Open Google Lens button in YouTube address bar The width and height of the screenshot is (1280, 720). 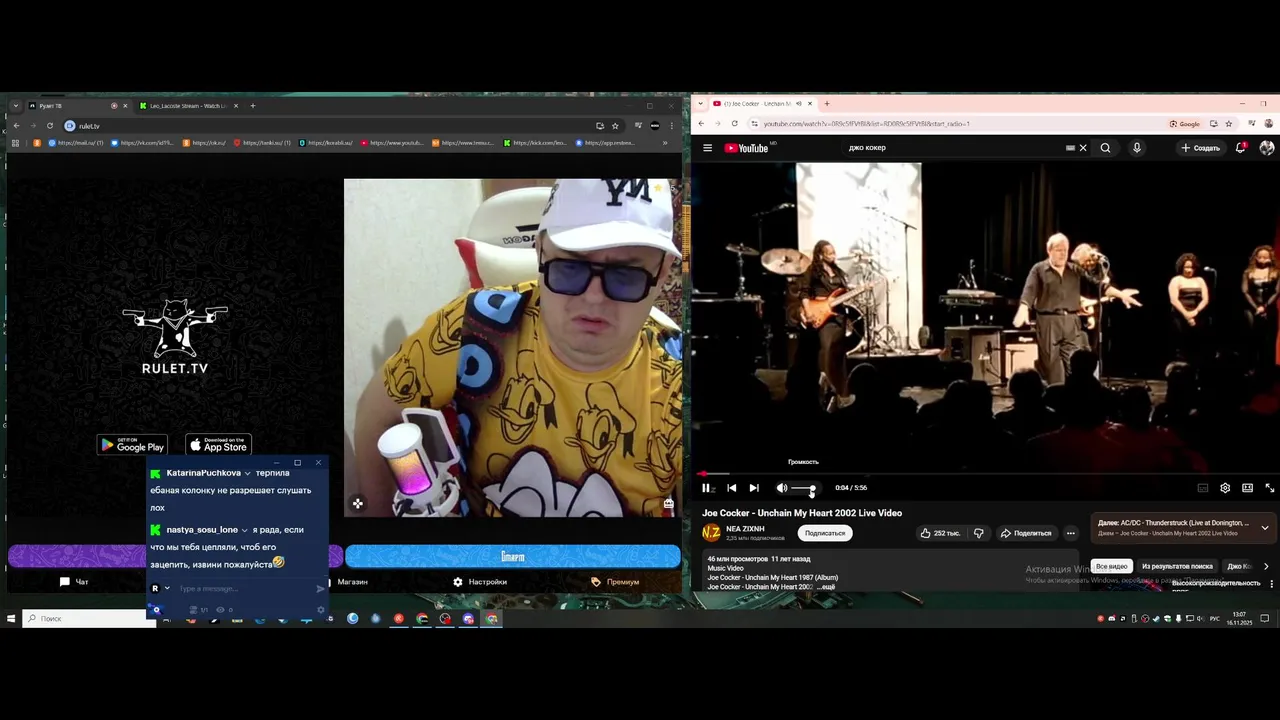[x=1185, y=124]
